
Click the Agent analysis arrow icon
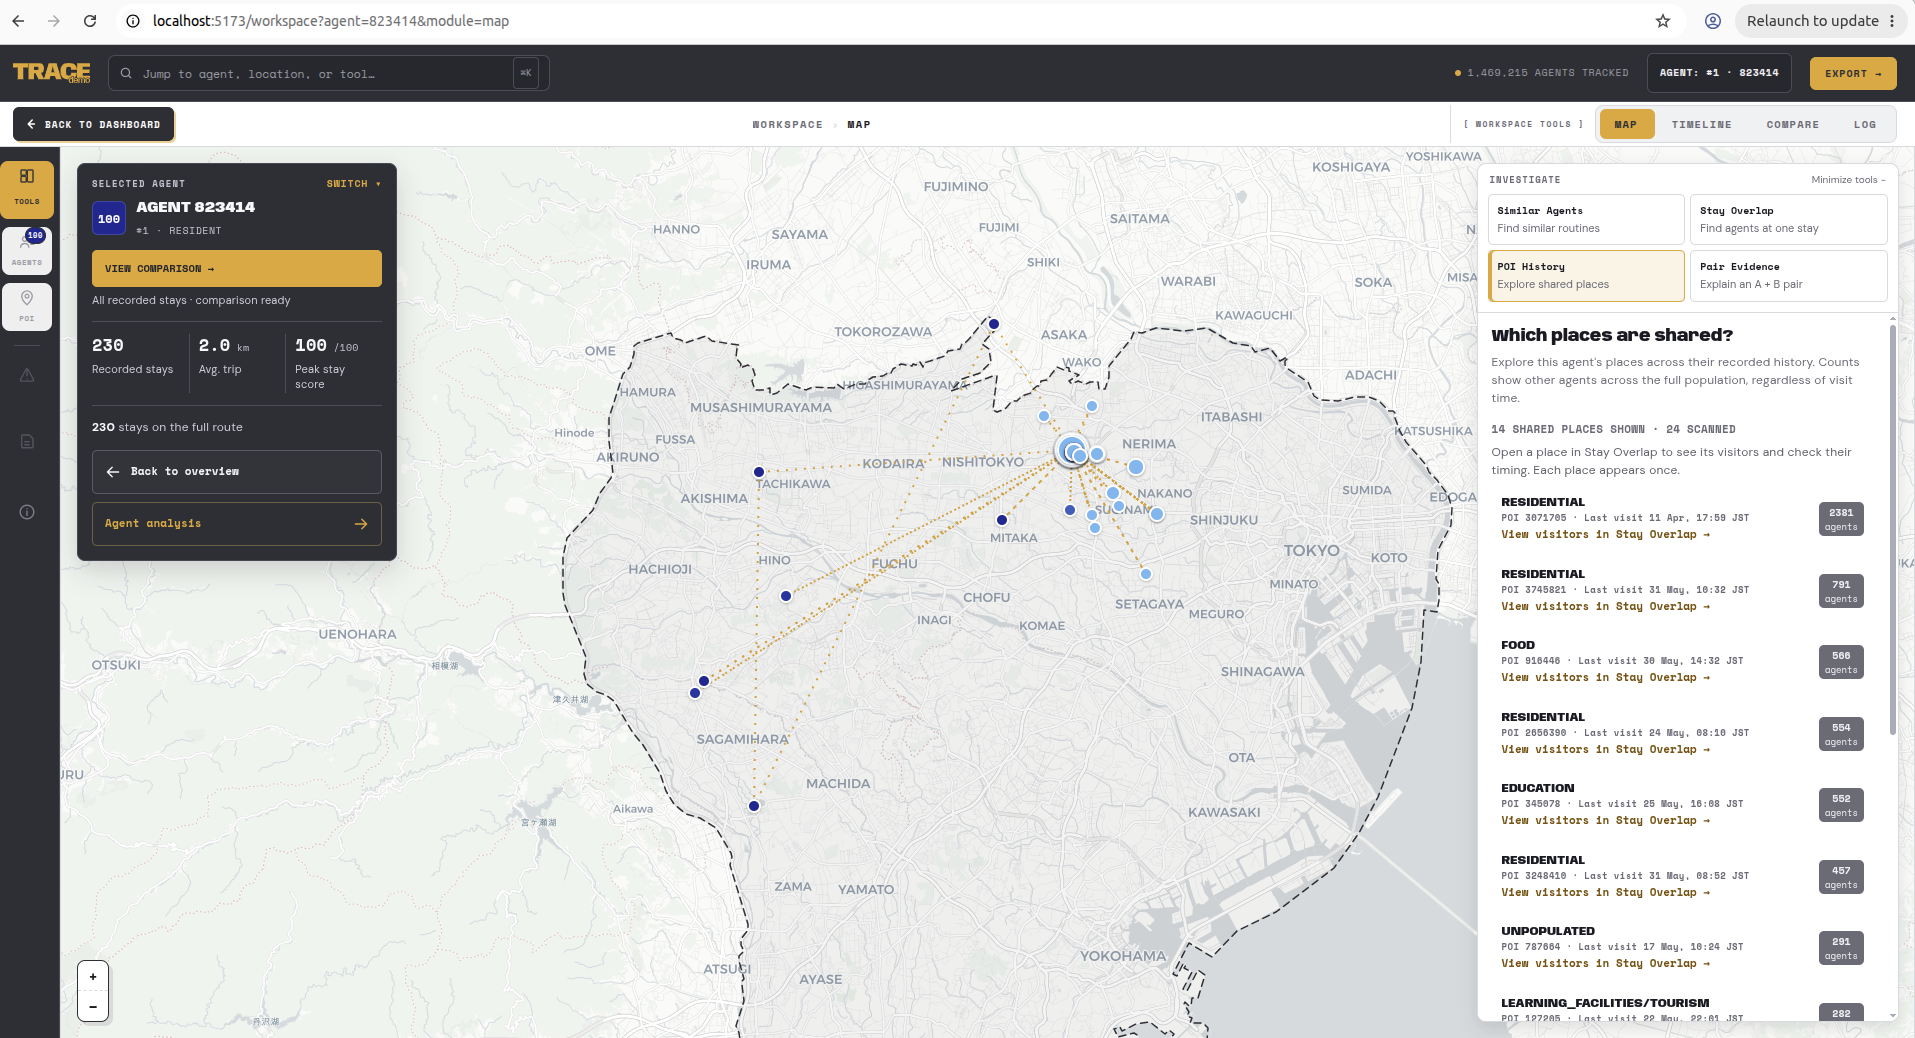[x=361, y=524]
